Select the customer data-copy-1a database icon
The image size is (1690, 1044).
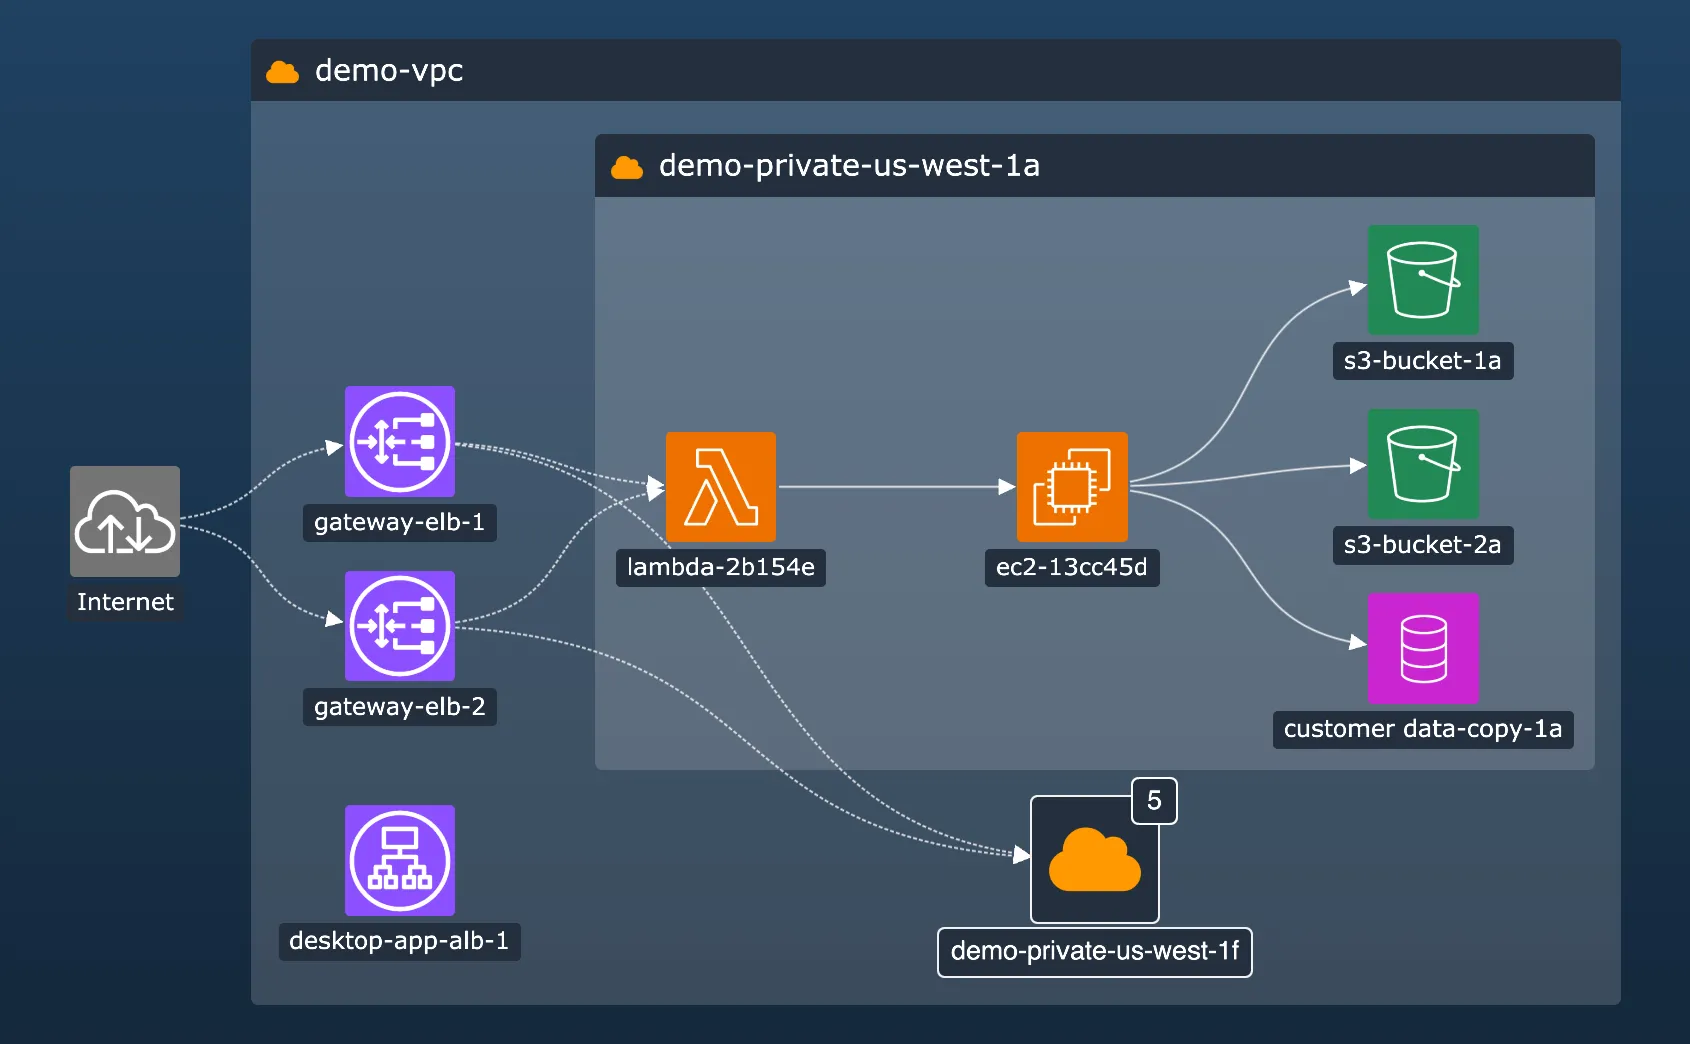(1423, 648)
